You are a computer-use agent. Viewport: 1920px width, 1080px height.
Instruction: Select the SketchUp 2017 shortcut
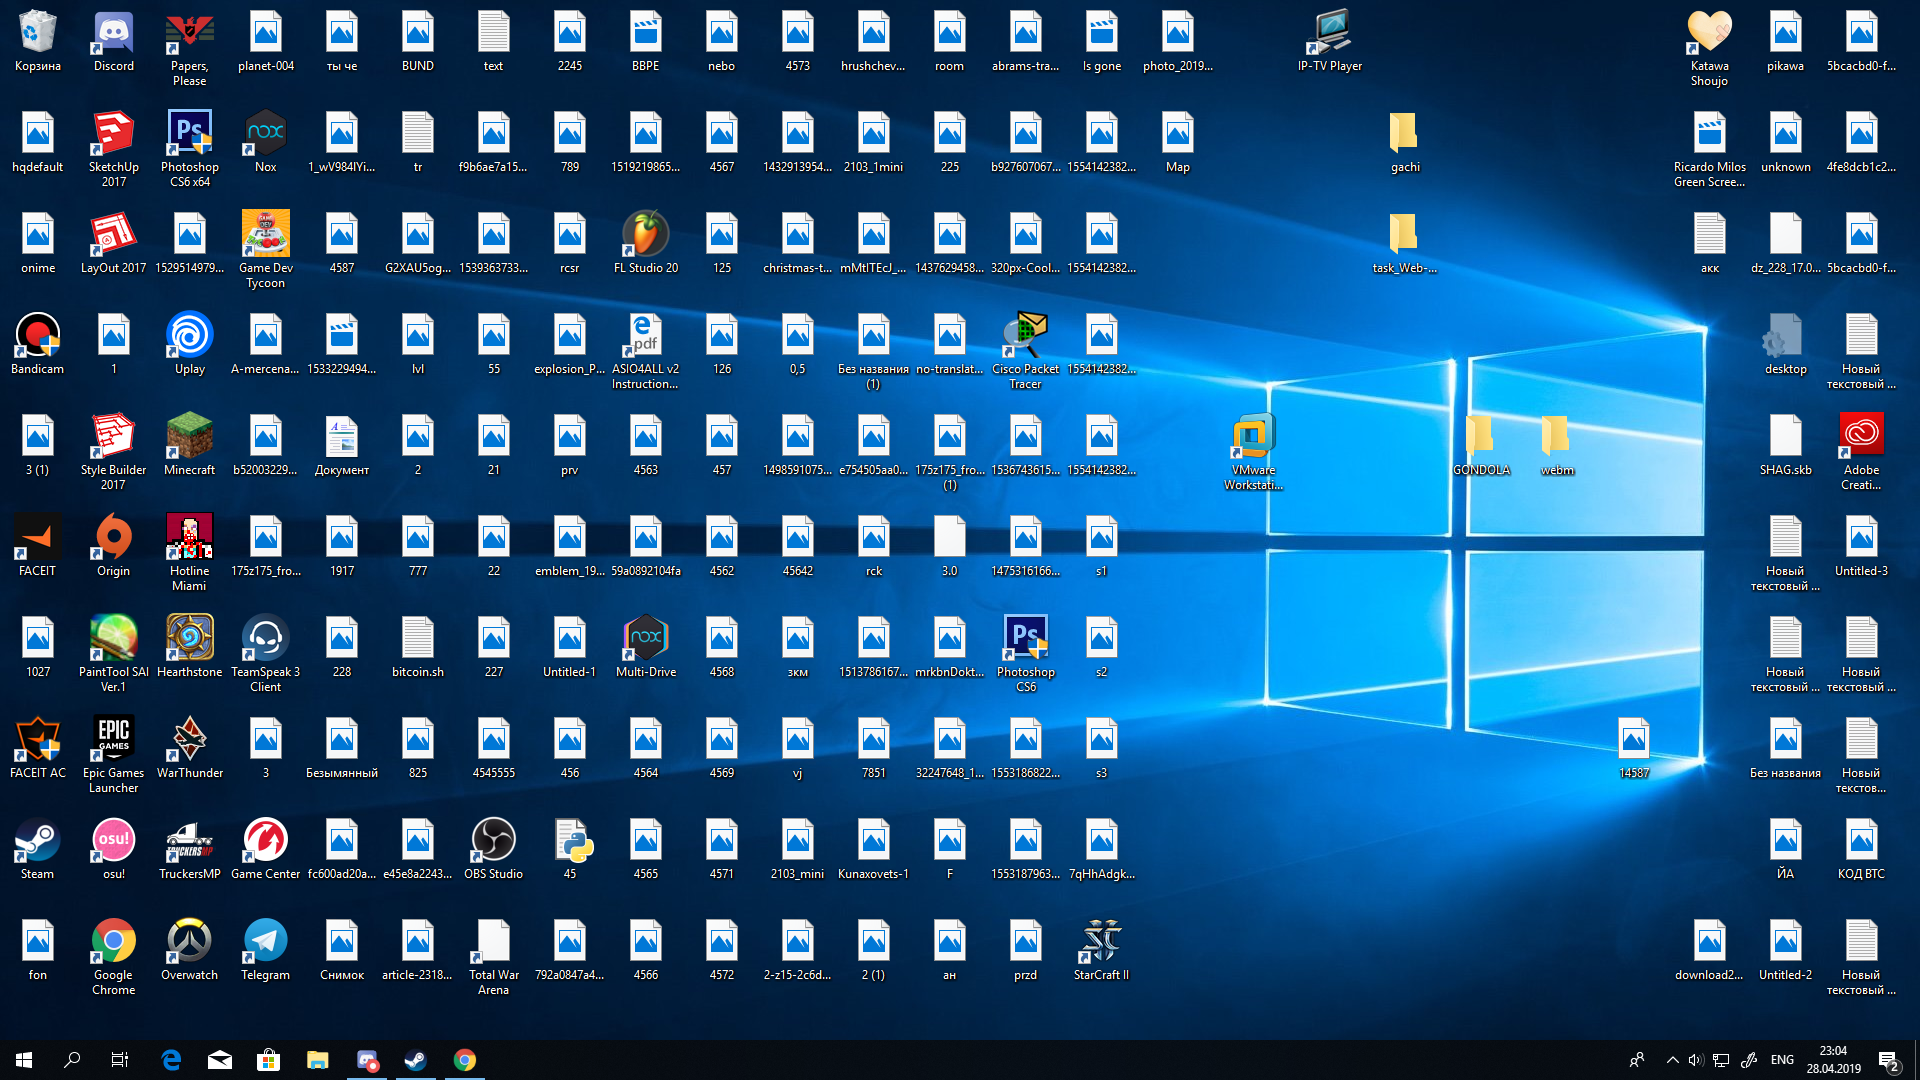(x=114, y=150)
